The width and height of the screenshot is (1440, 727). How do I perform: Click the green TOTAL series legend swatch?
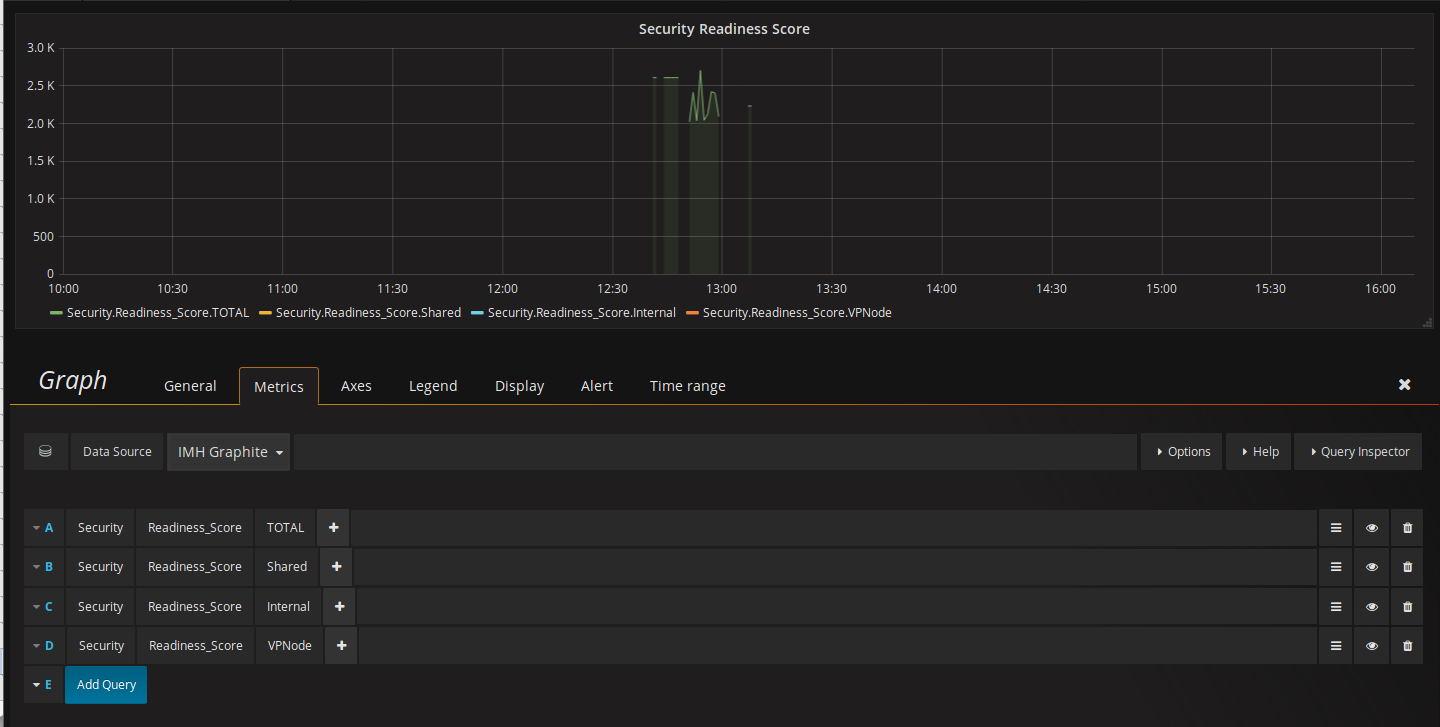(x=56, y=313)
